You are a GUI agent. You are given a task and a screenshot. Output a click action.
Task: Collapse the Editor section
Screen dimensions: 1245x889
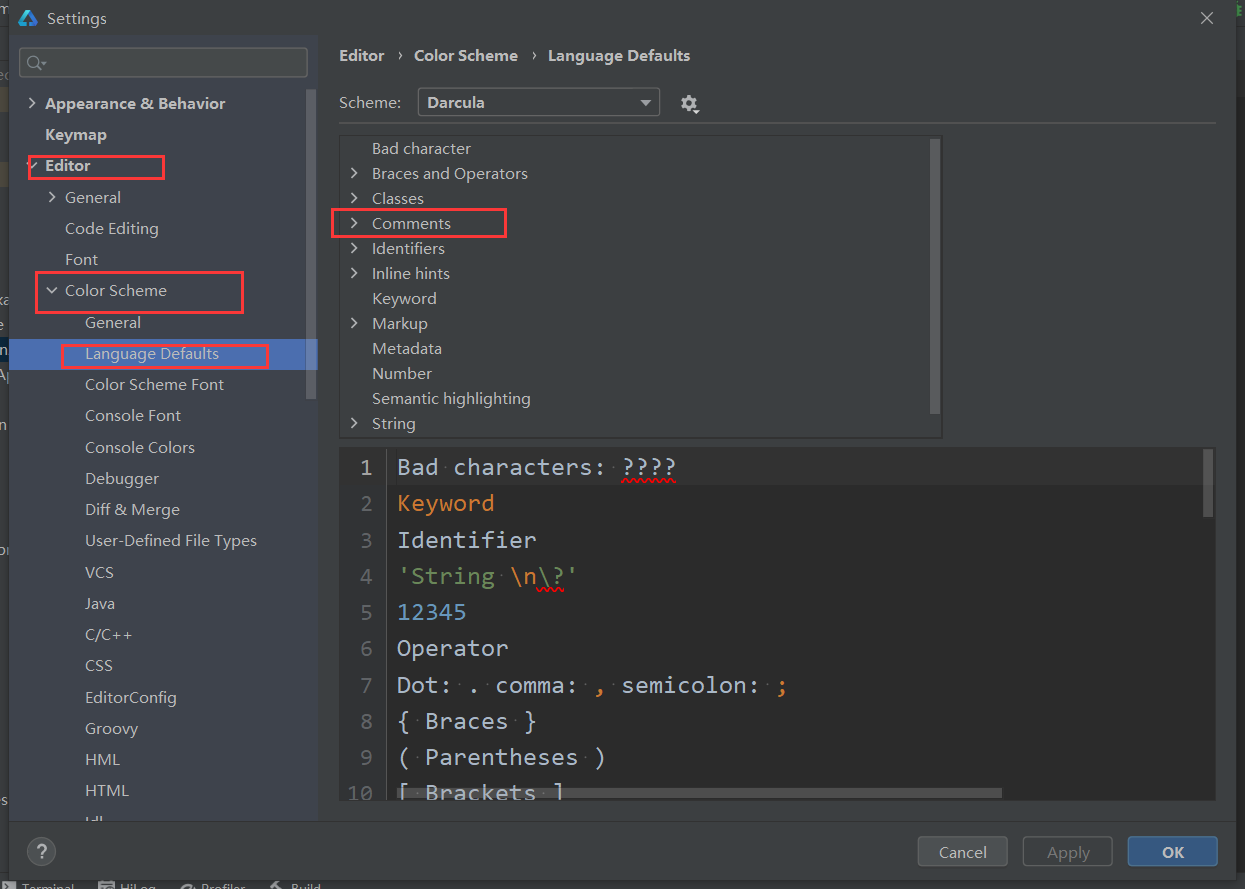[32, 165]
